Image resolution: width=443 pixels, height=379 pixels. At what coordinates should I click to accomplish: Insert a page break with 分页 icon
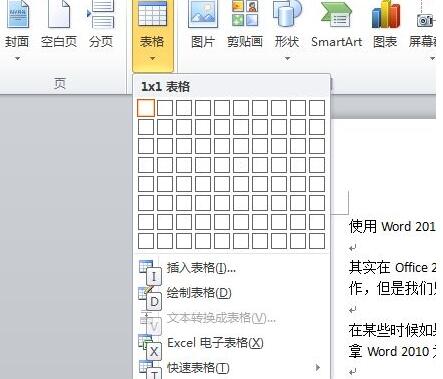tap(101, 15)
